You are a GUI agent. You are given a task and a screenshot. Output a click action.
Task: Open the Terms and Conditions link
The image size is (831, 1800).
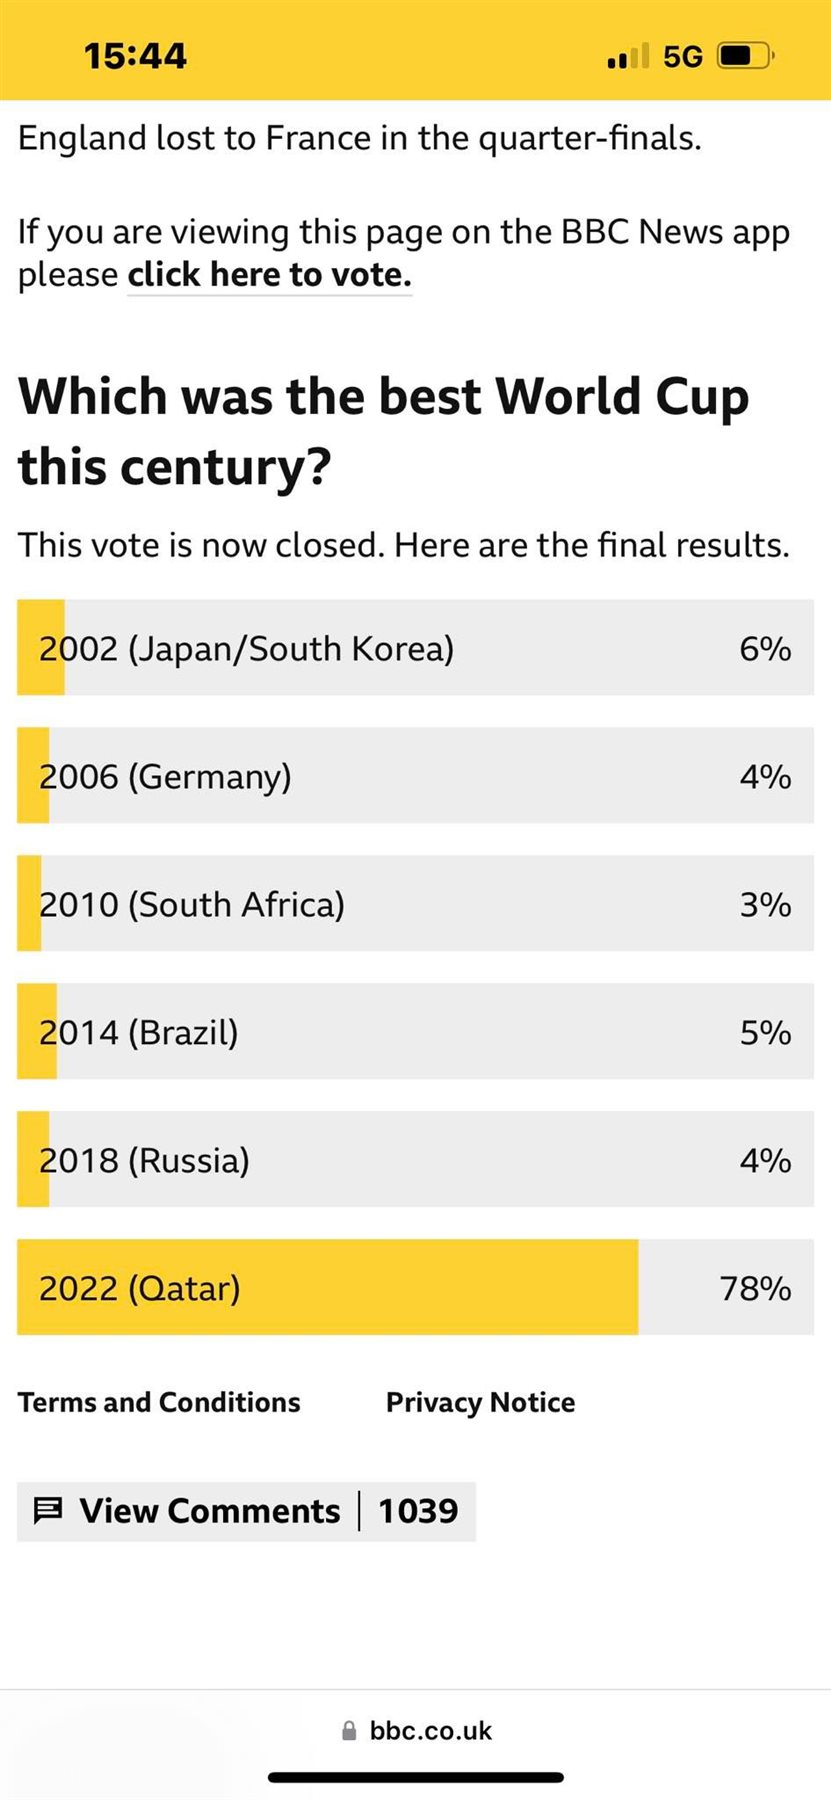click(159, 1402)
